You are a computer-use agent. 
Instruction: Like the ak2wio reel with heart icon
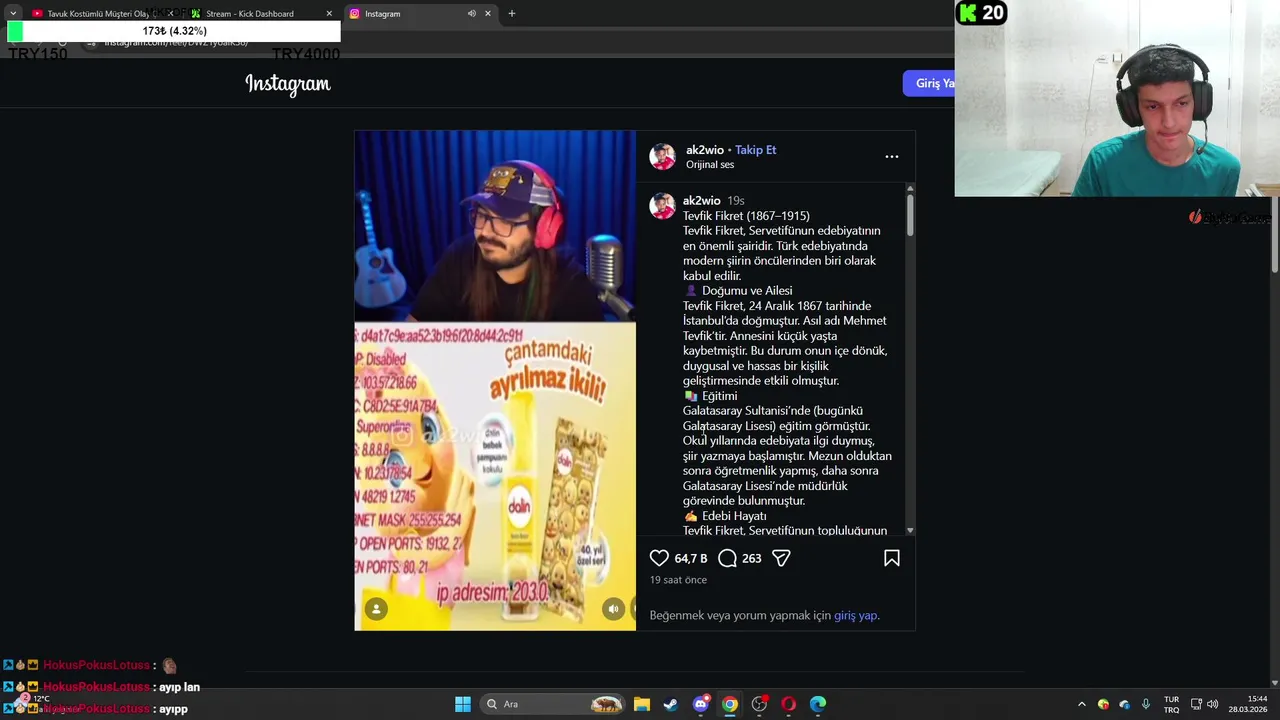pos(659,558)
